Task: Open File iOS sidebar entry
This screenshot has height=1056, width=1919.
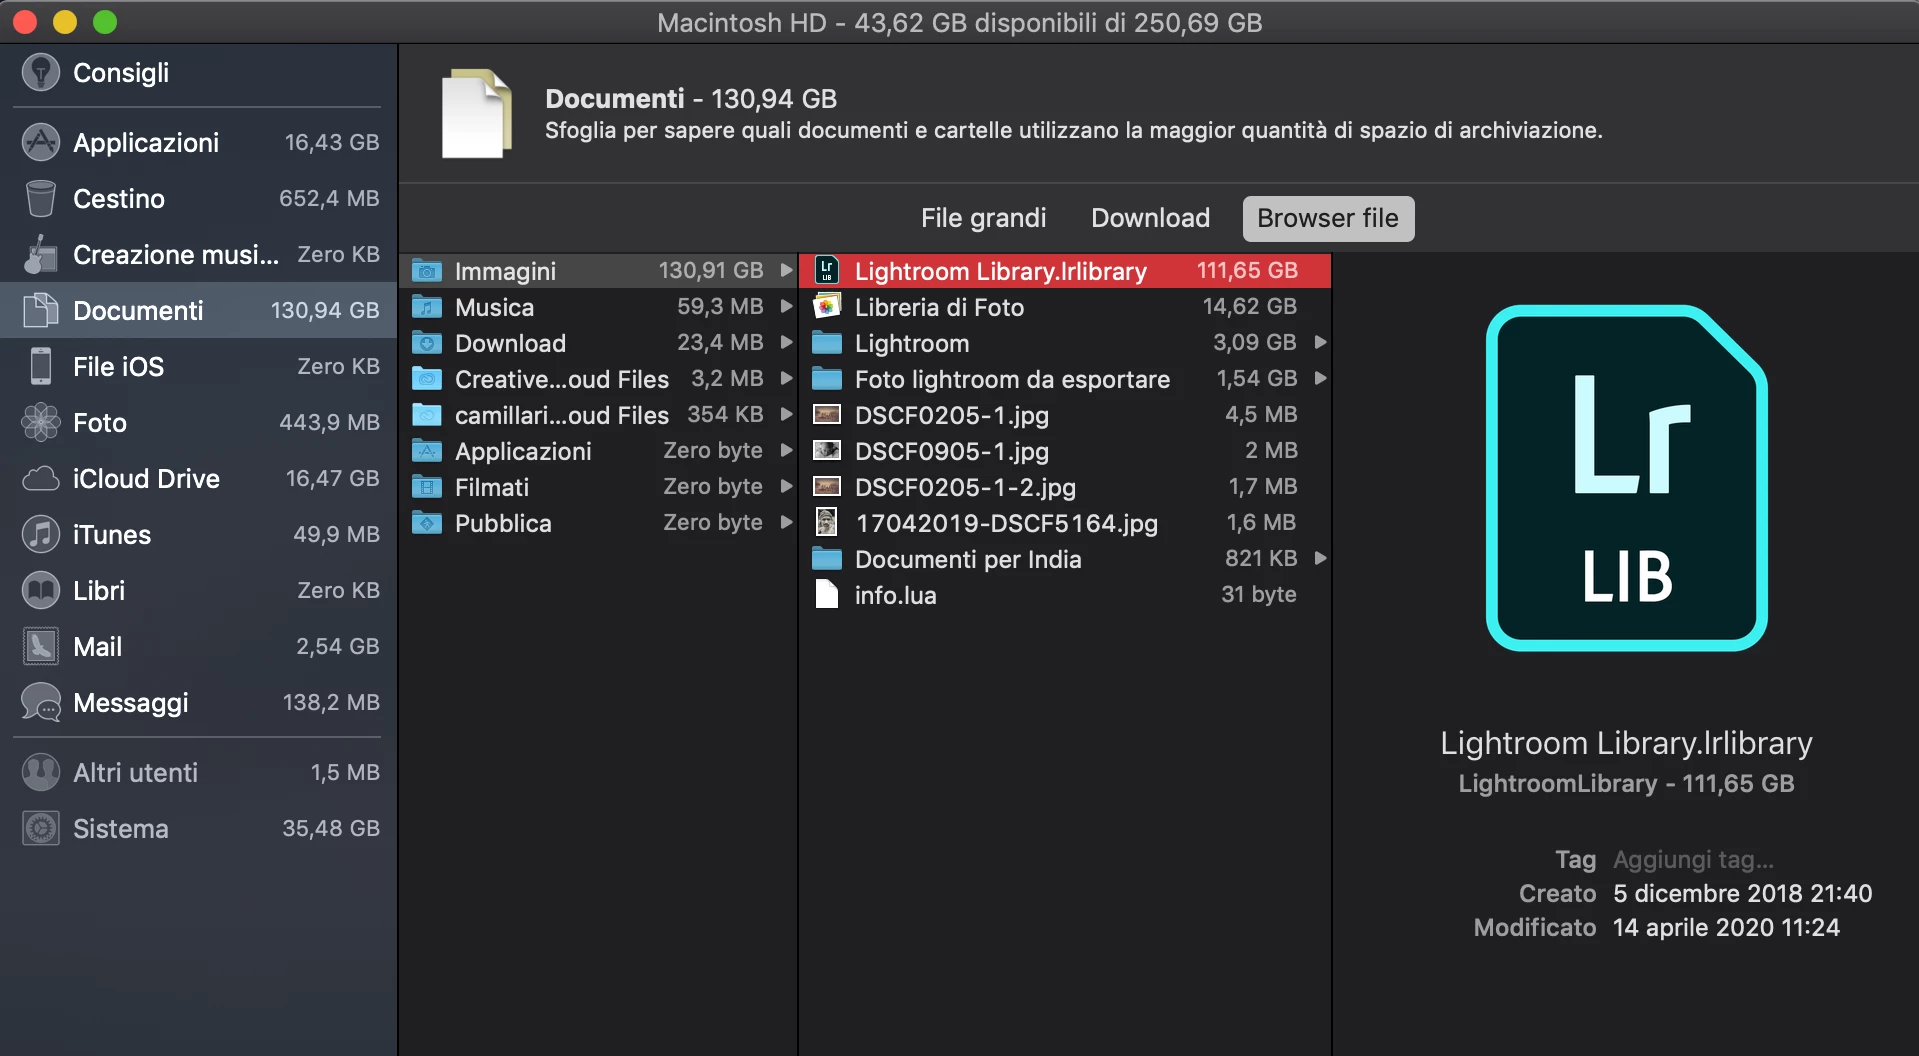Action: 199,366
